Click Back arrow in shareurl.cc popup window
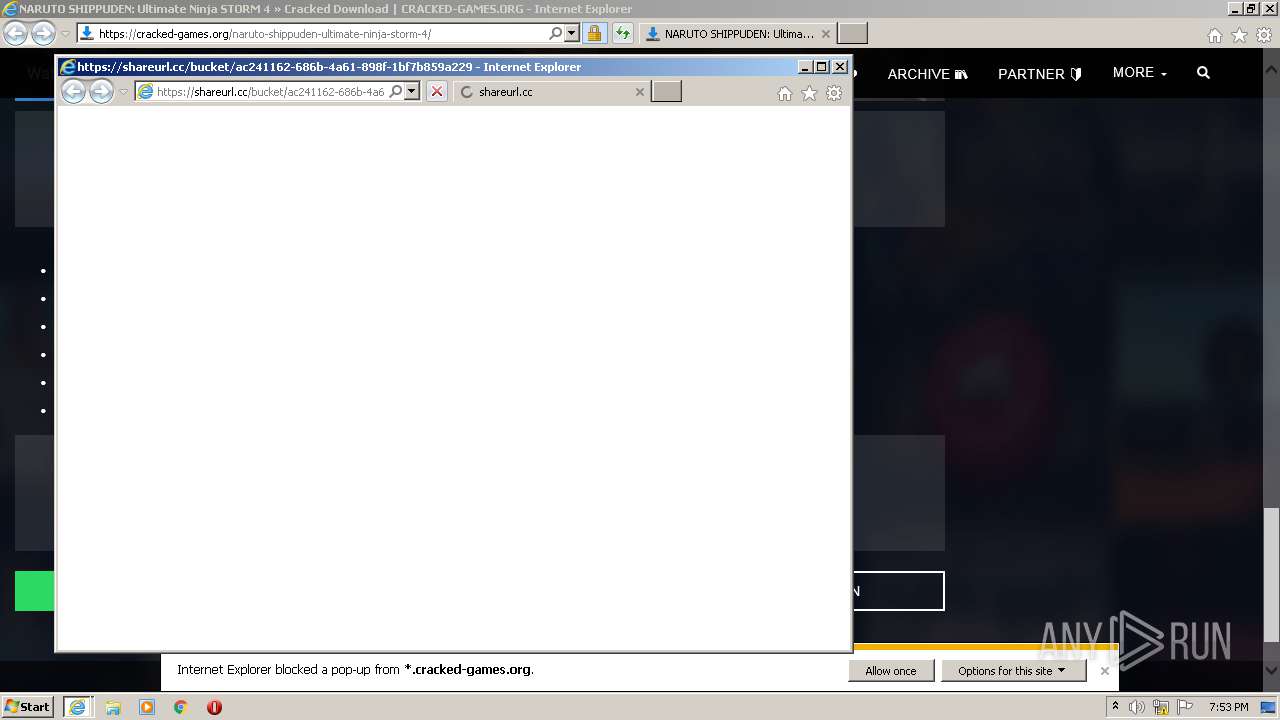Screen dimensions: 1280x720 click(73, 92)
